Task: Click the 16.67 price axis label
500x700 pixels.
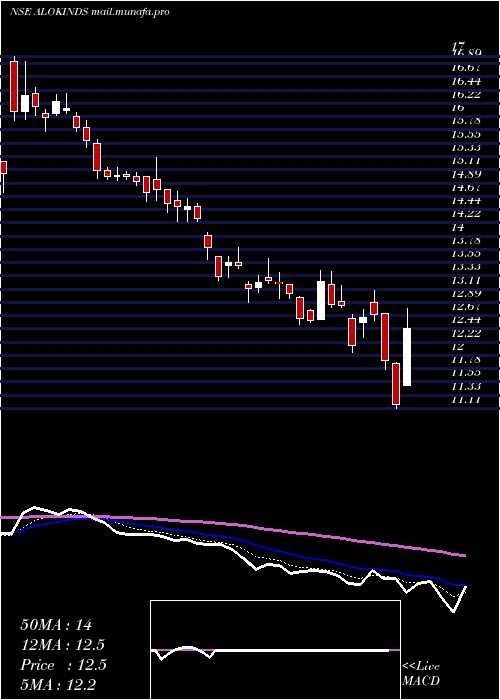Action: point(466,68)
